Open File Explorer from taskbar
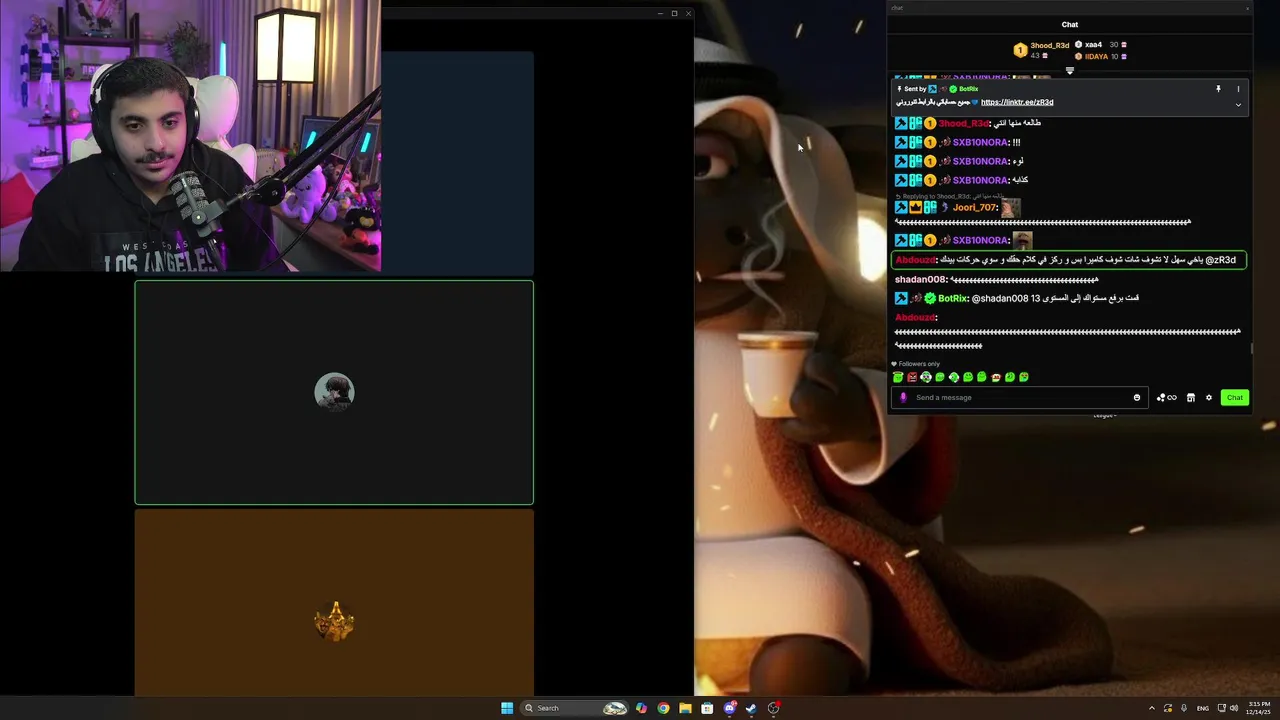1280x720 pixels. (x=685, y=708)
